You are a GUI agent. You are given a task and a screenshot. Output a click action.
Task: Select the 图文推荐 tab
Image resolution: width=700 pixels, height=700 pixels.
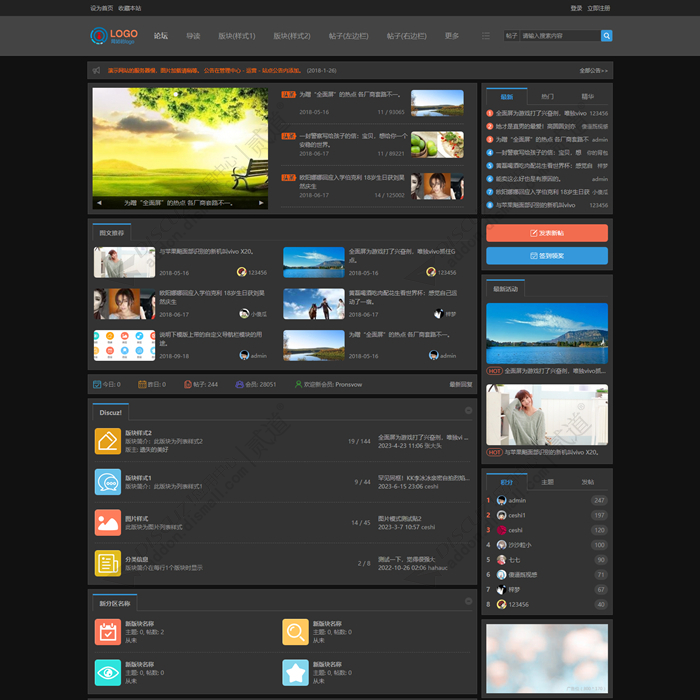coord(112,233)
